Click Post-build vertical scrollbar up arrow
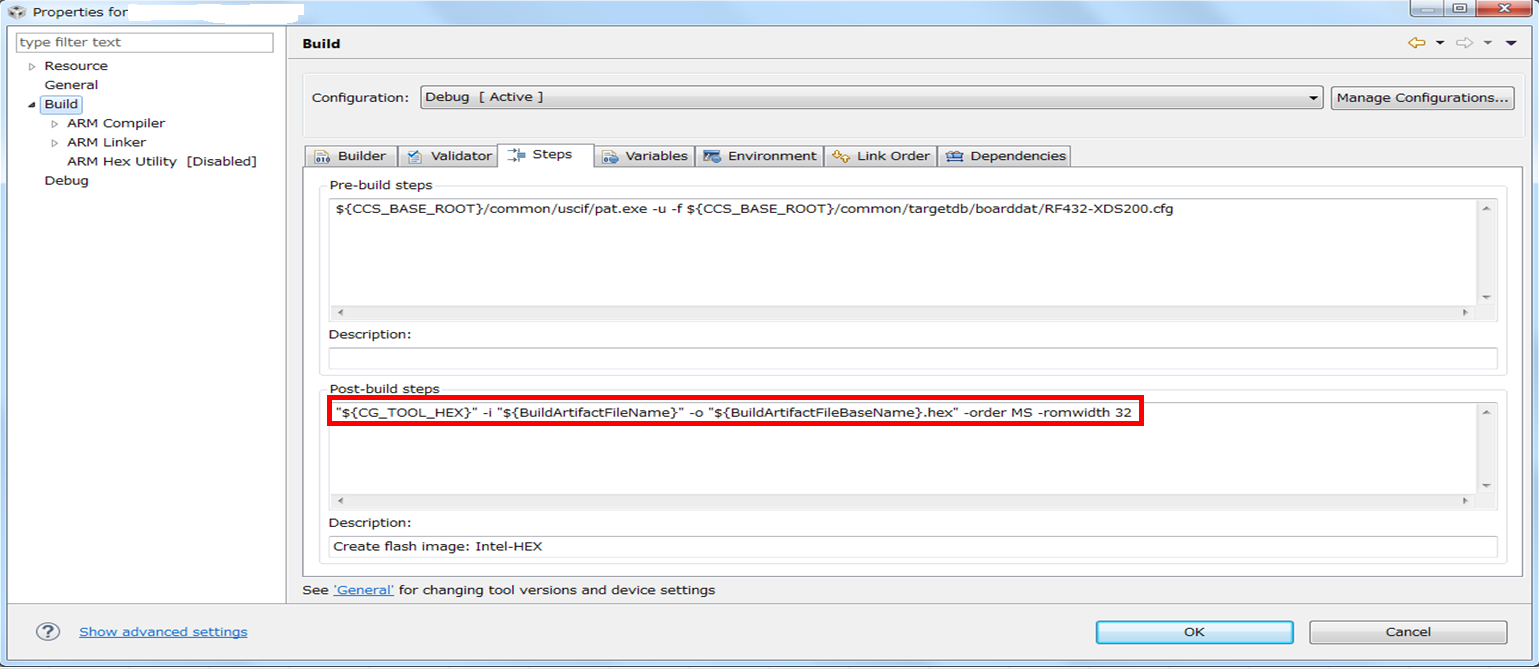1539x669 pixels. coord(1487,412)
